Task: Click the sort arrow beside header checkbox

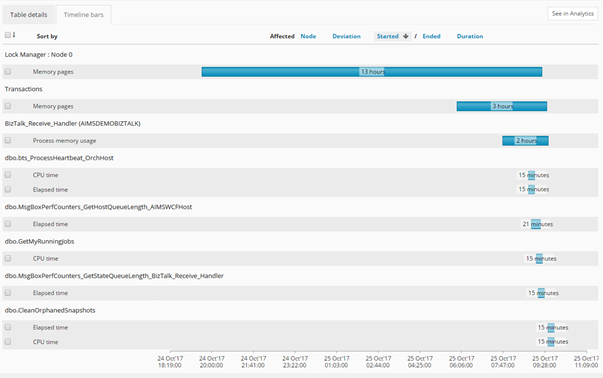Action: tap(14, 35)
